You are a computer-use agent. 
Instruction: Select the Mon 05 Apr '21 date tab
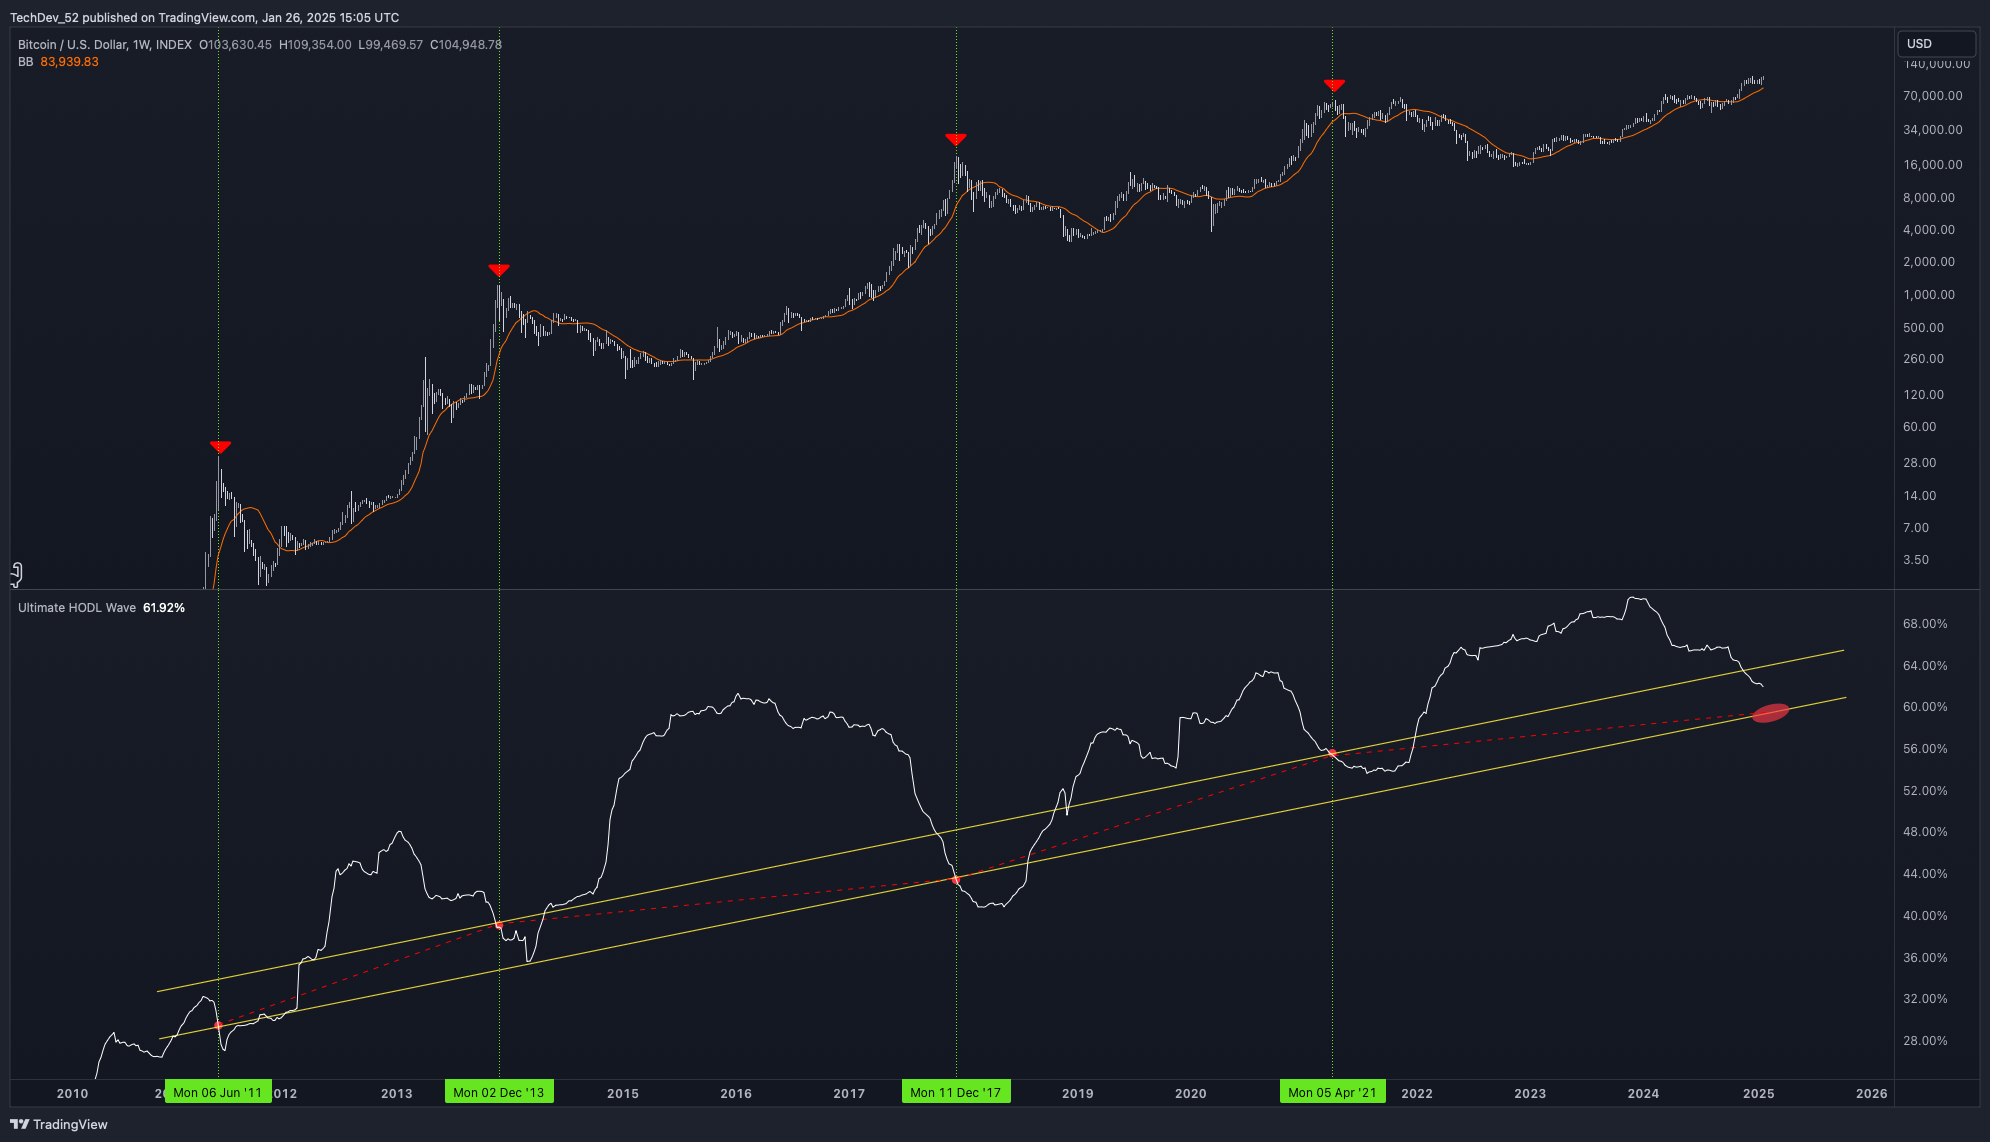click(x=1332, y=1092)
